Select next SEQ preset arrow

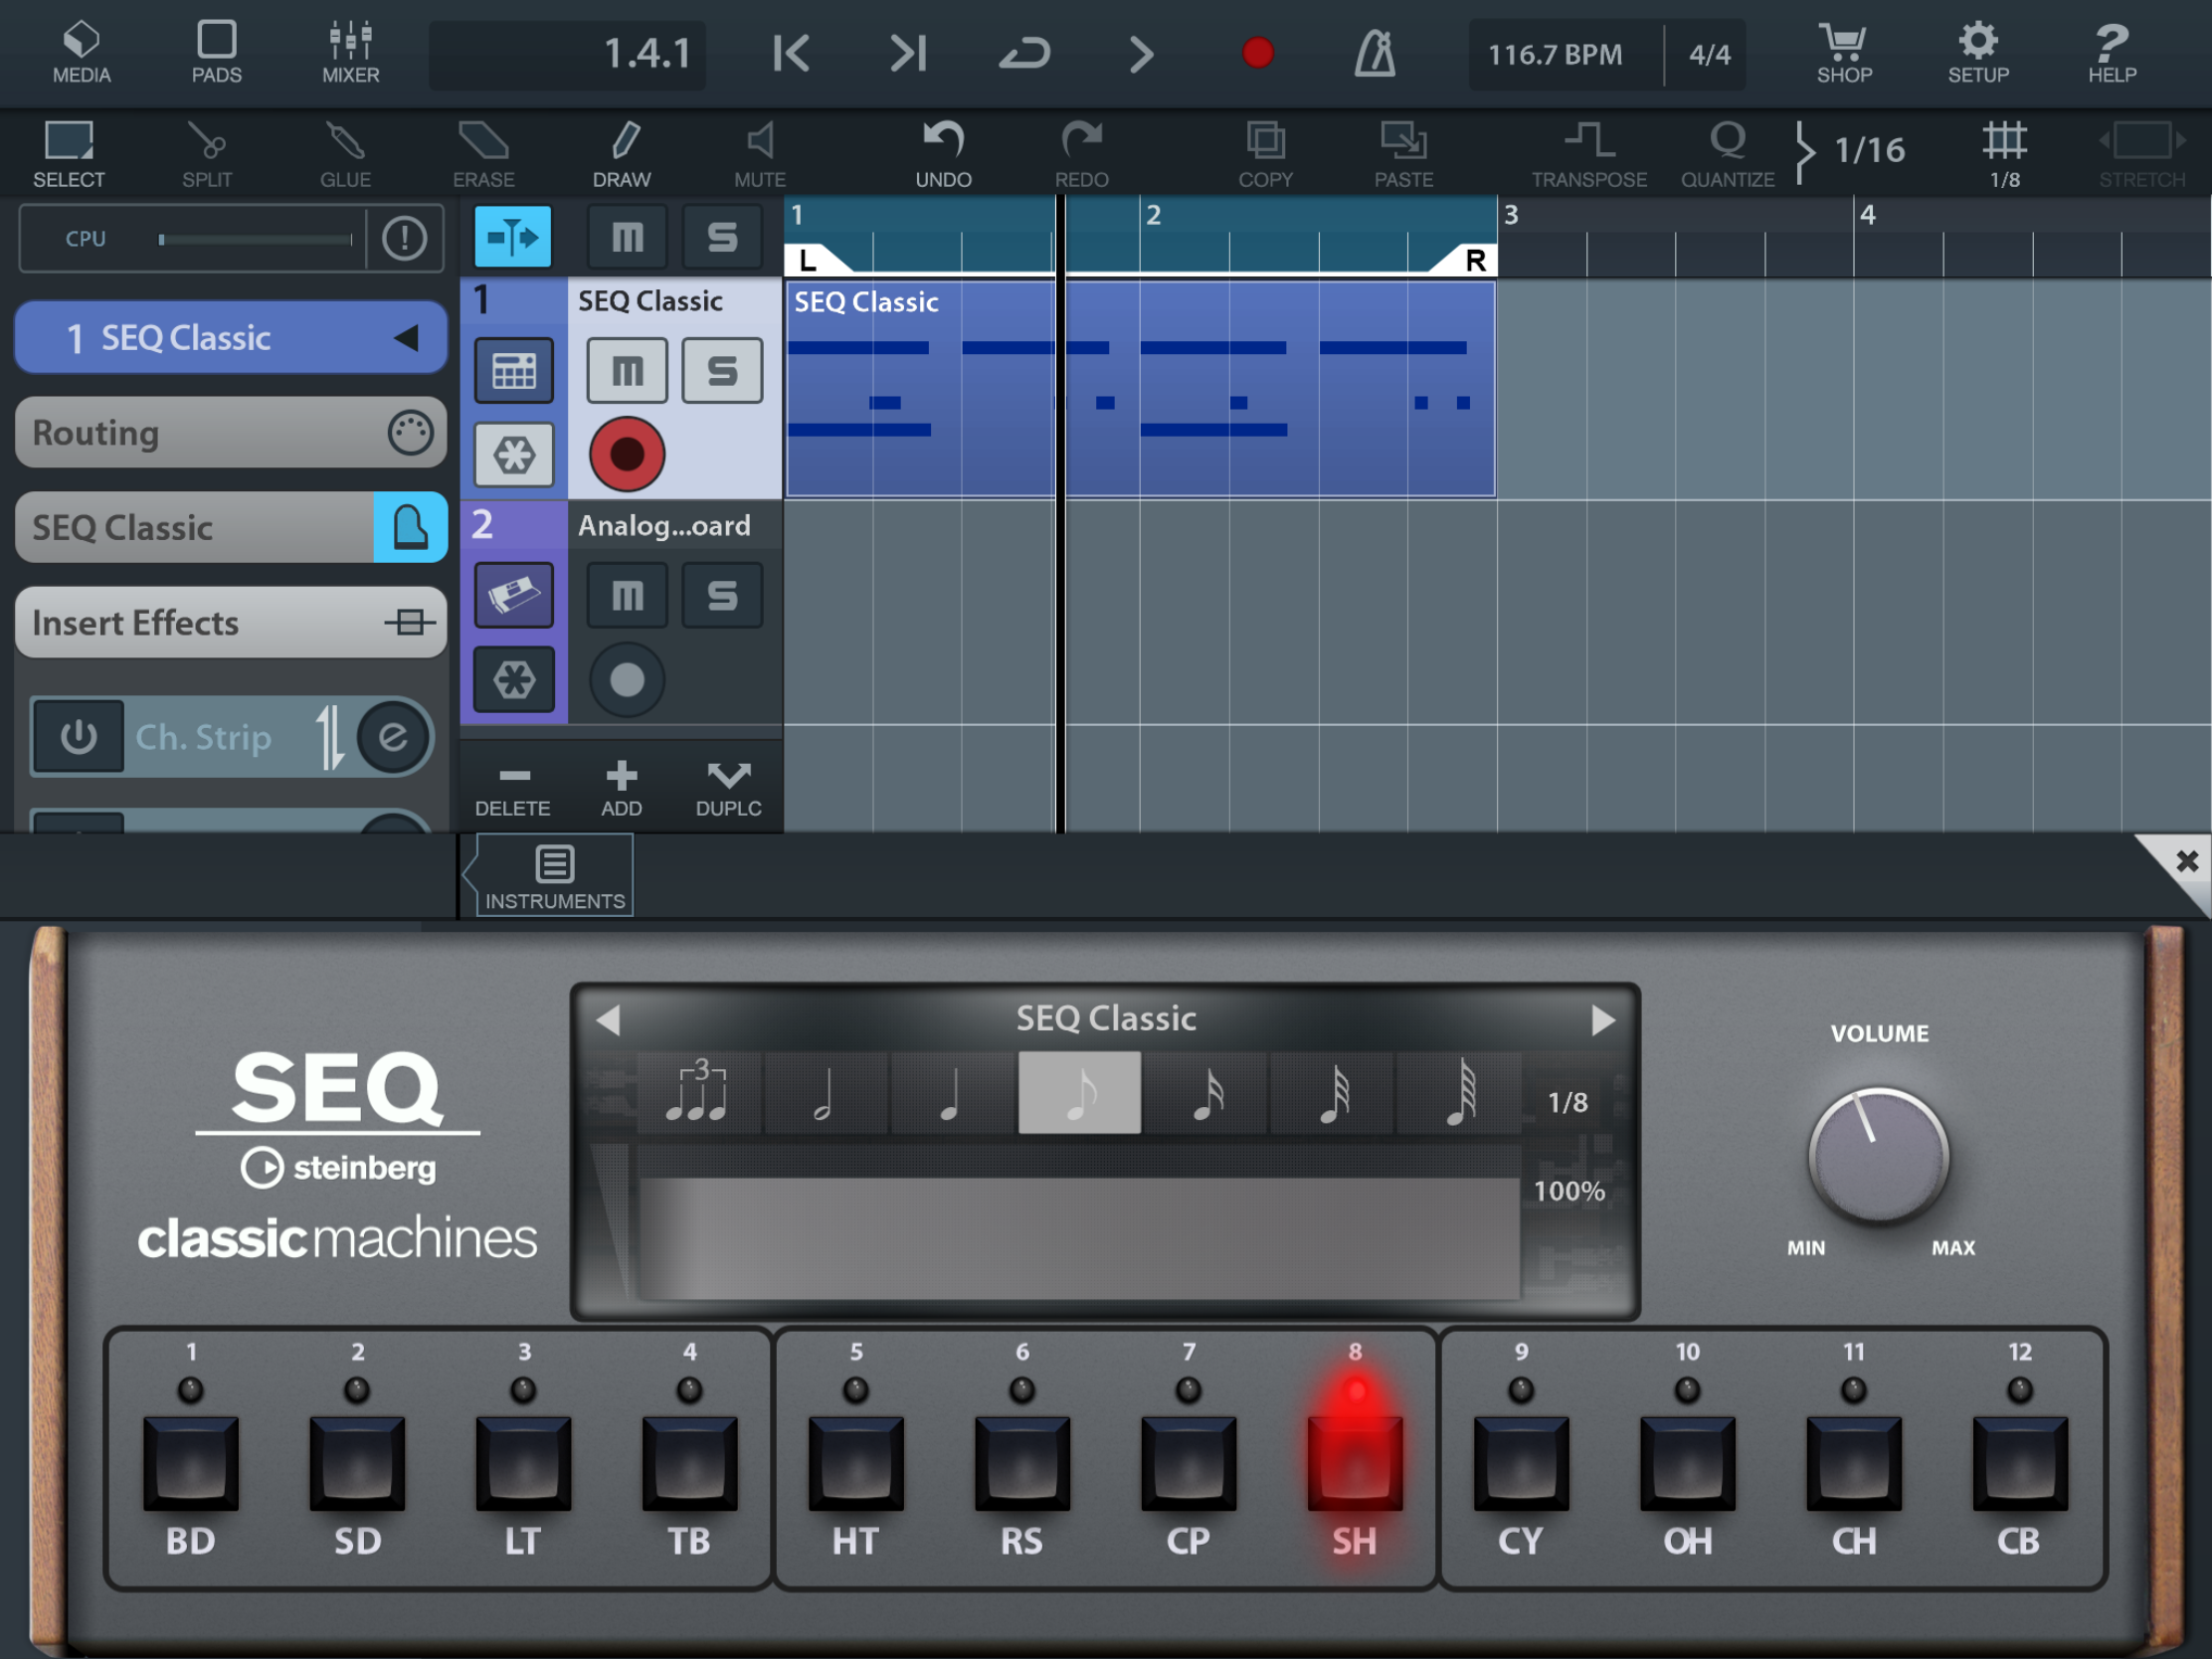[1602, 1020]
